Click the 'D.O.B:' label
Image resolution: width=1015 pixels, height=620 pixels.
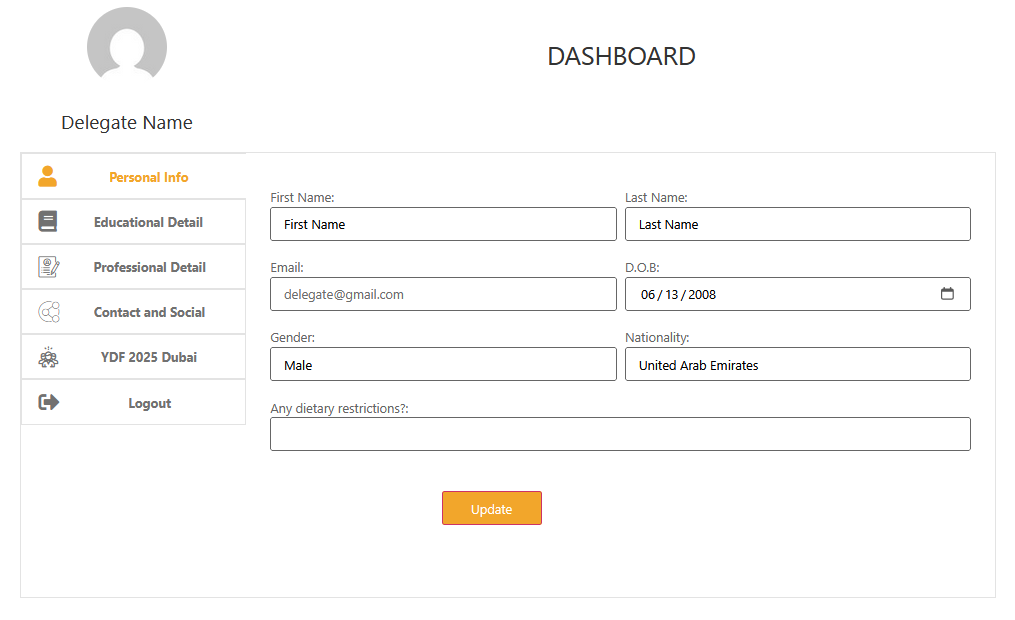coord(642,267)
